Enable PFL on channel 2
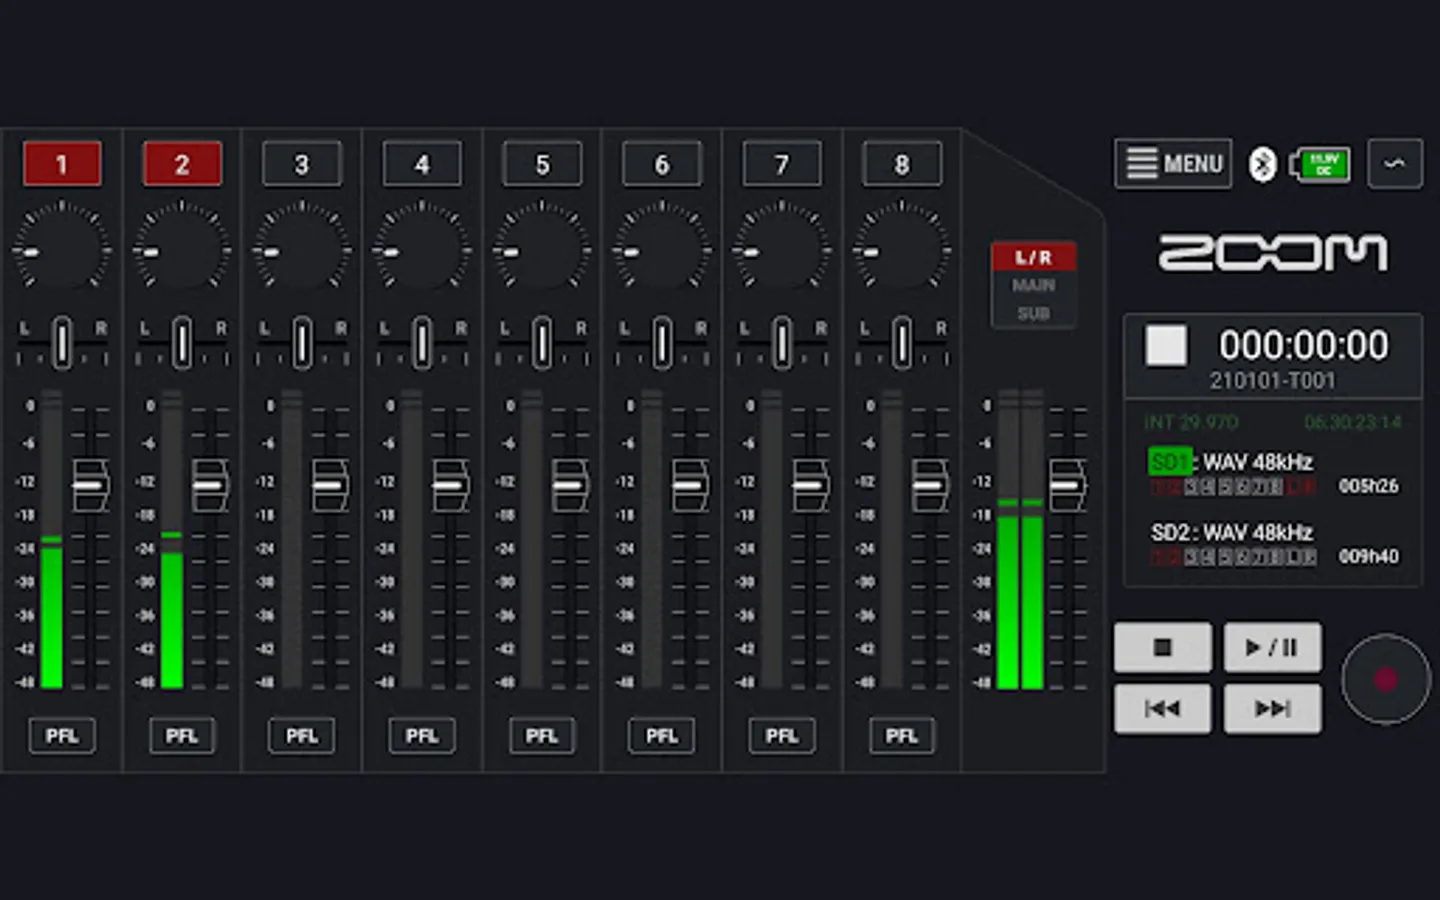The width and height of the screenshot is (1440, 900). 182,736
